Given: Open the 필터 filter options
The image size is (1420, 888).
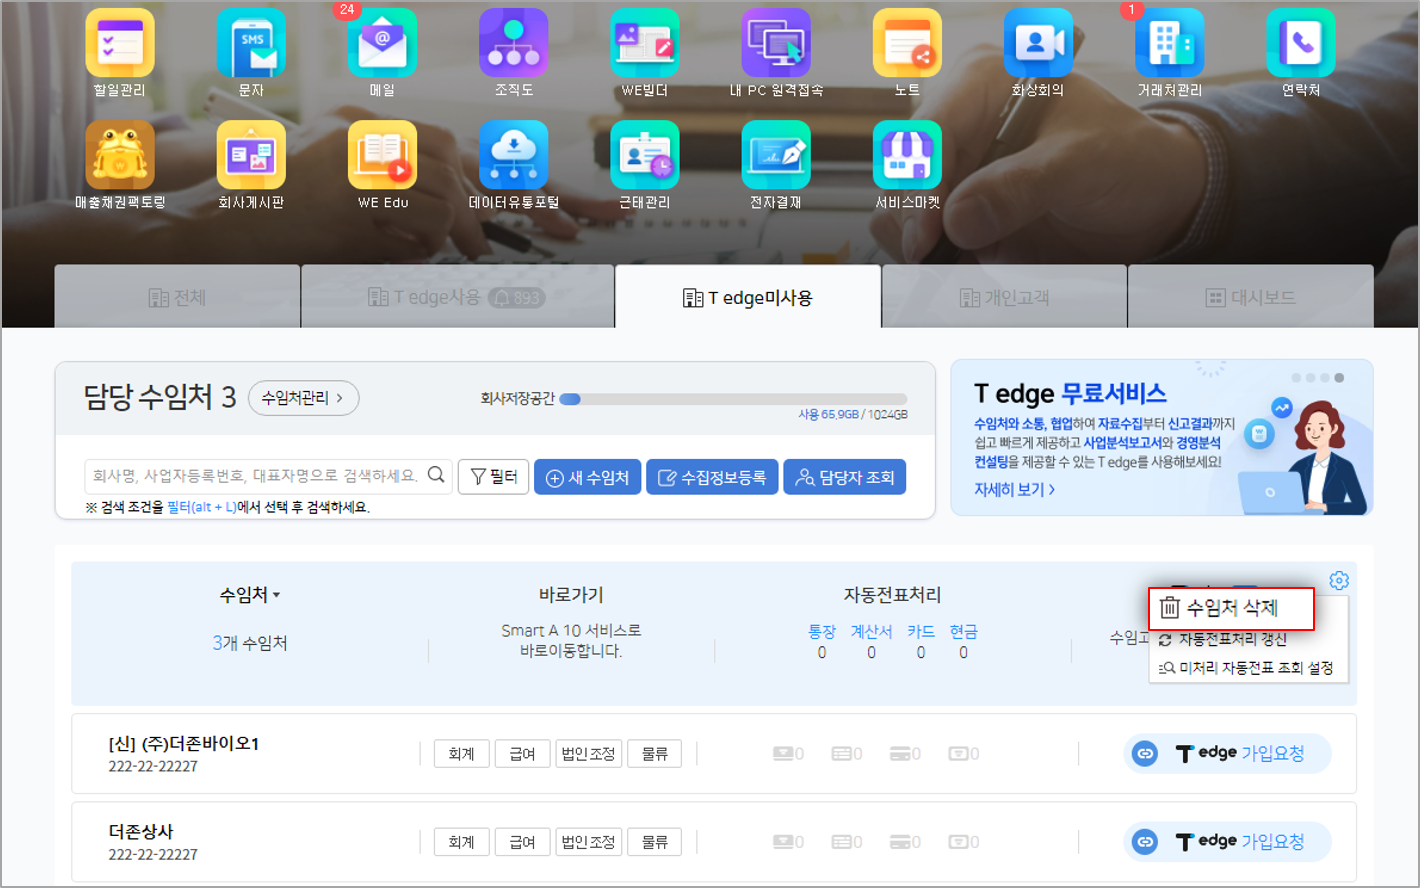Looking at the screenshot, I should click(493, 477).
